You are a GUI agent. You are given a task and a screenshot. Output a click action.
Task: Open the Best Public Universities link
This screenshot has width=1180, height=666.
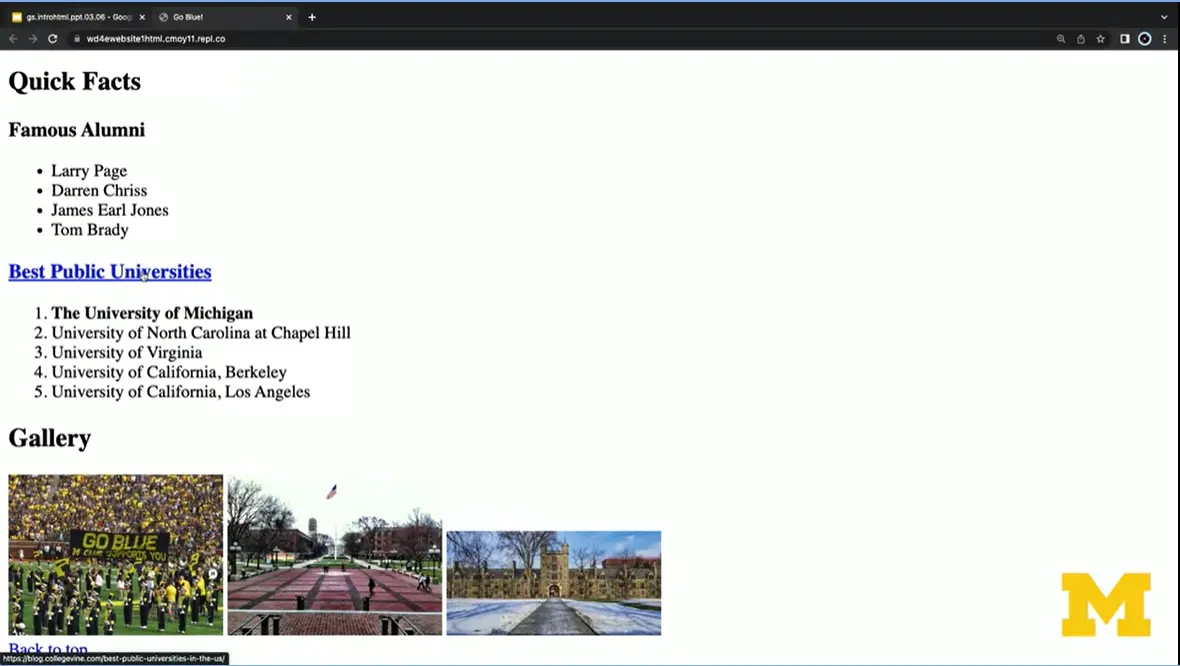coord(110,272)
